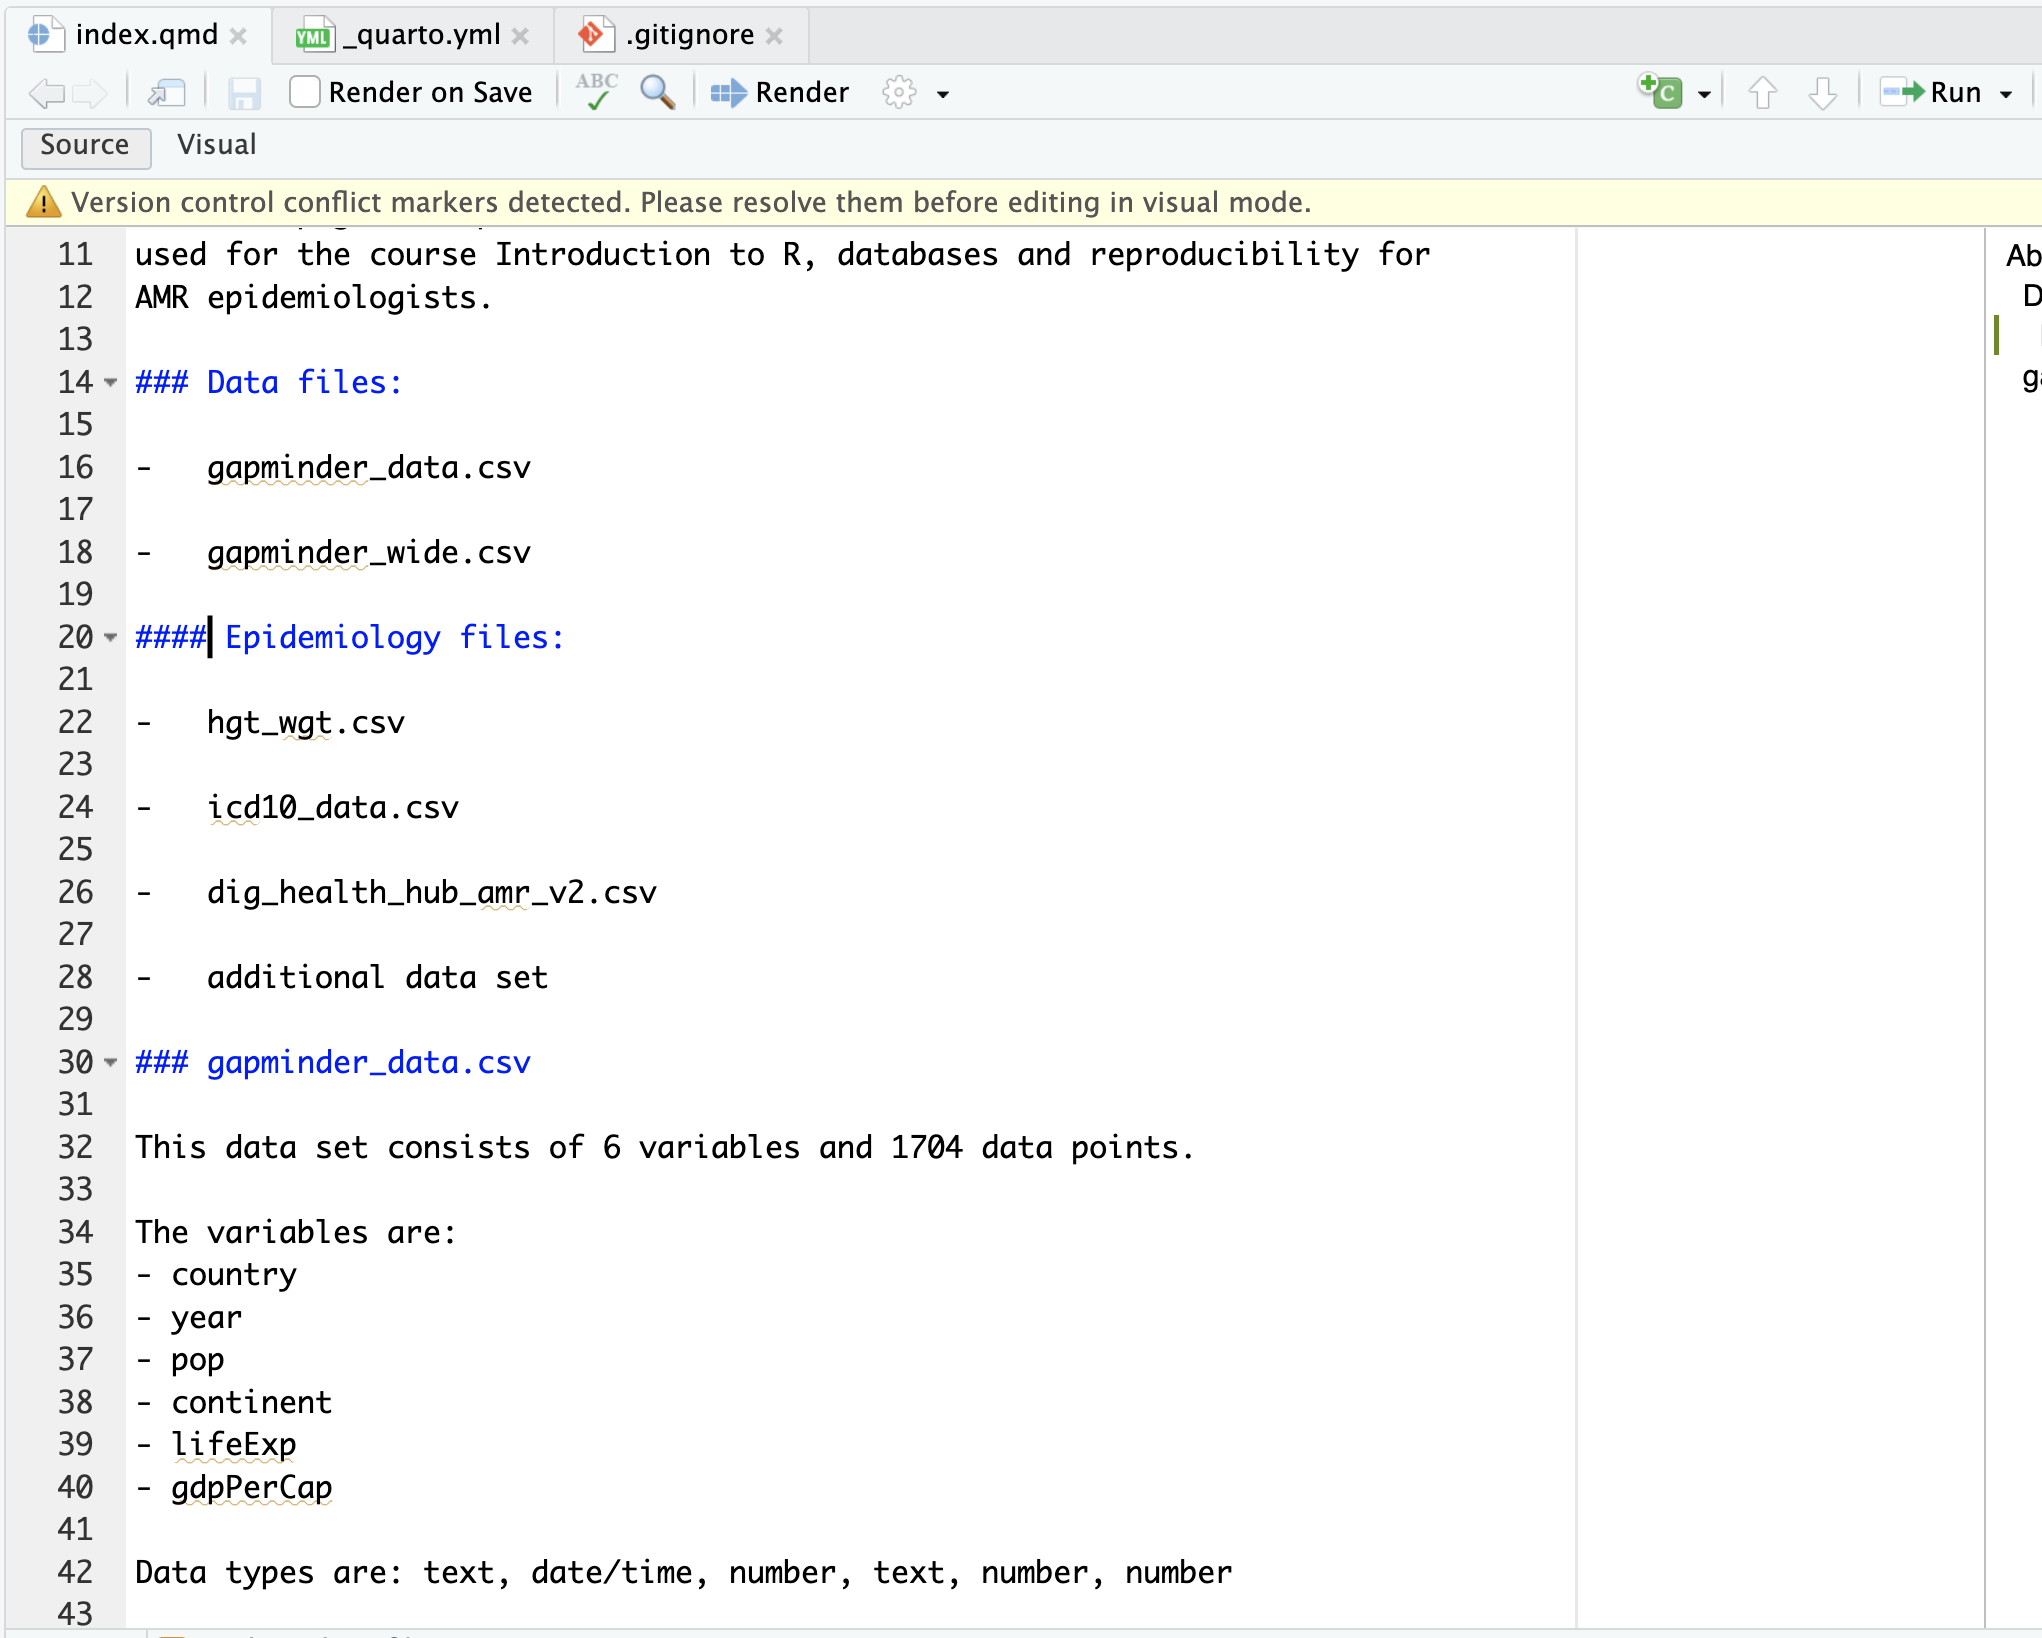The height and width of the screenshot is (1638, 2042).
Task: Switch to Source editor mode
Action: coord(85,146)
